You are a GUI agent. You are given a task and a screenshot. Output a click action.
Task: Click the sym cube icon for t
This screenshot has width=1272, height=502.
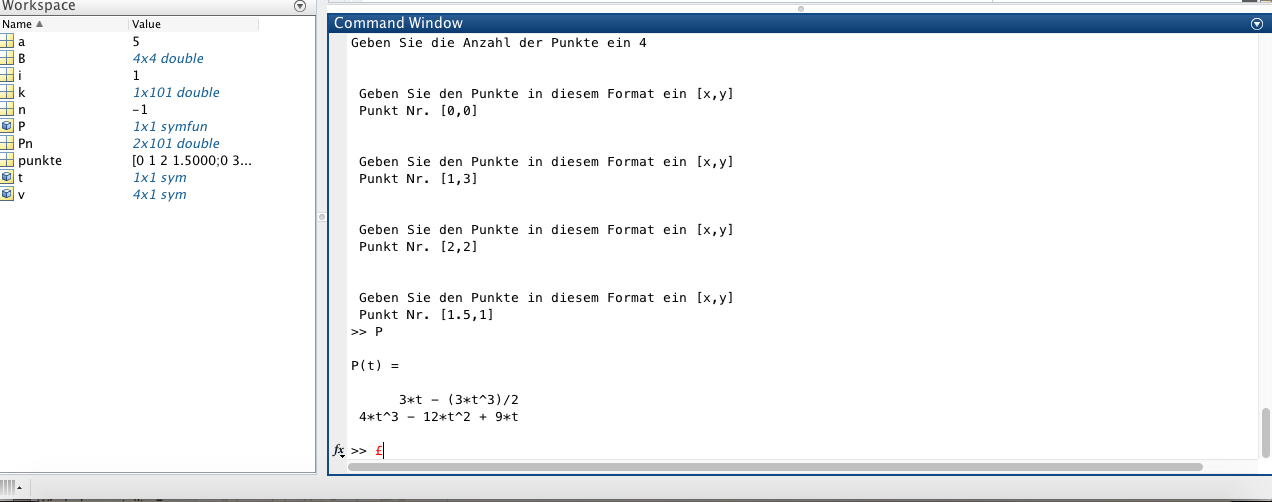[7, 178]
